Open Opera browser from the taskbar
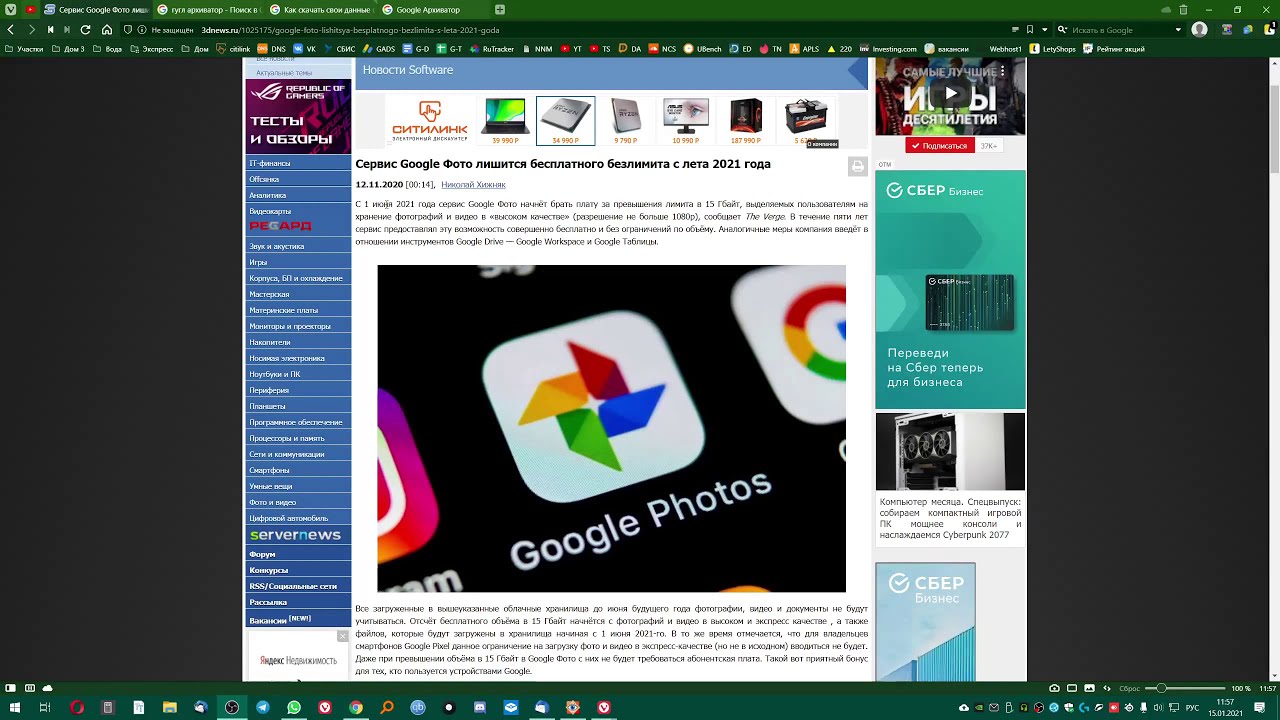The image size is (1280, 720). pos(77,707)
